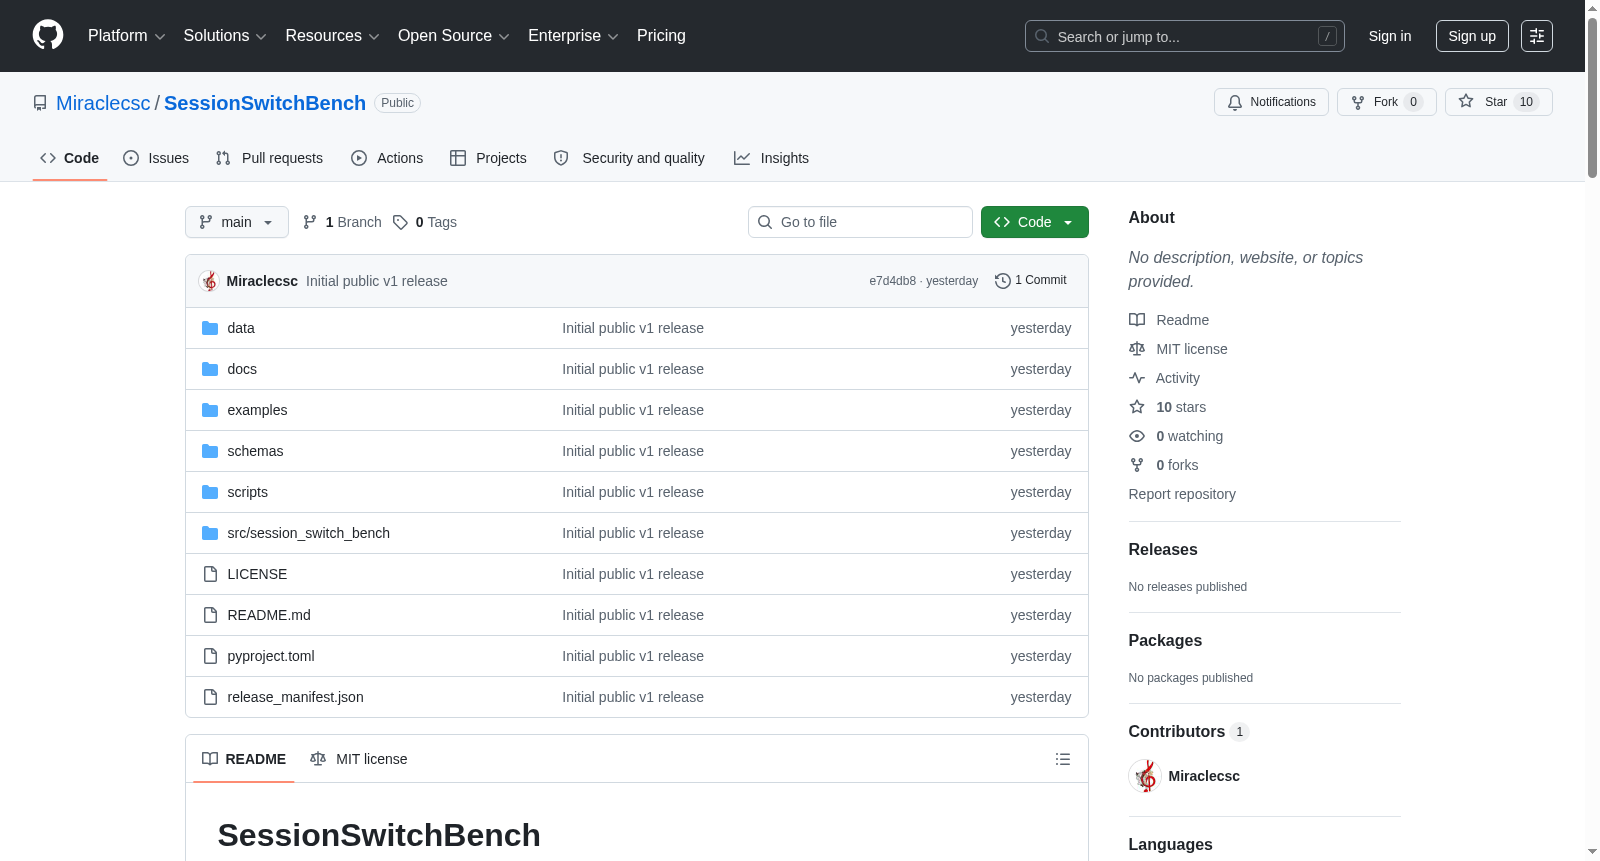This screenshot has width=1600, height=861.
Task: Click the docs folder icon
Action: coord(210,369)
